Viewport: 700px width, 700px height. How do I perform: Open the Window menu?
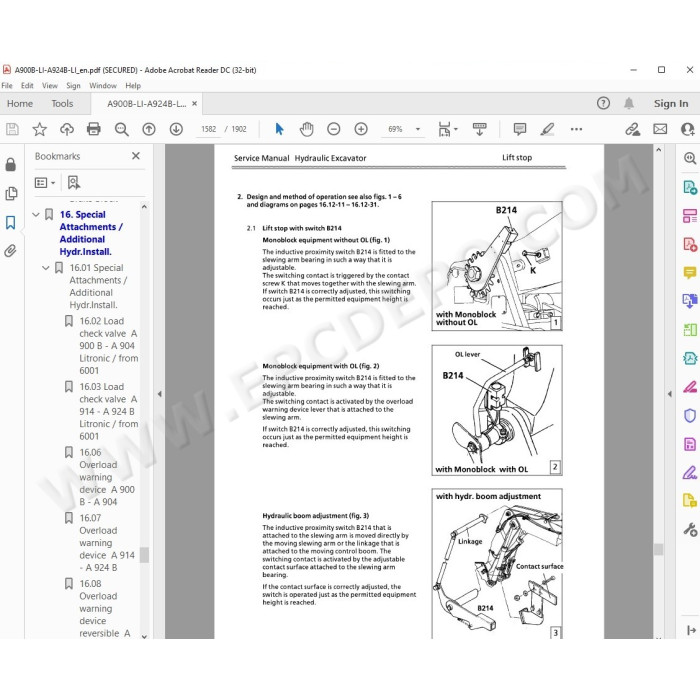(103, 86)
